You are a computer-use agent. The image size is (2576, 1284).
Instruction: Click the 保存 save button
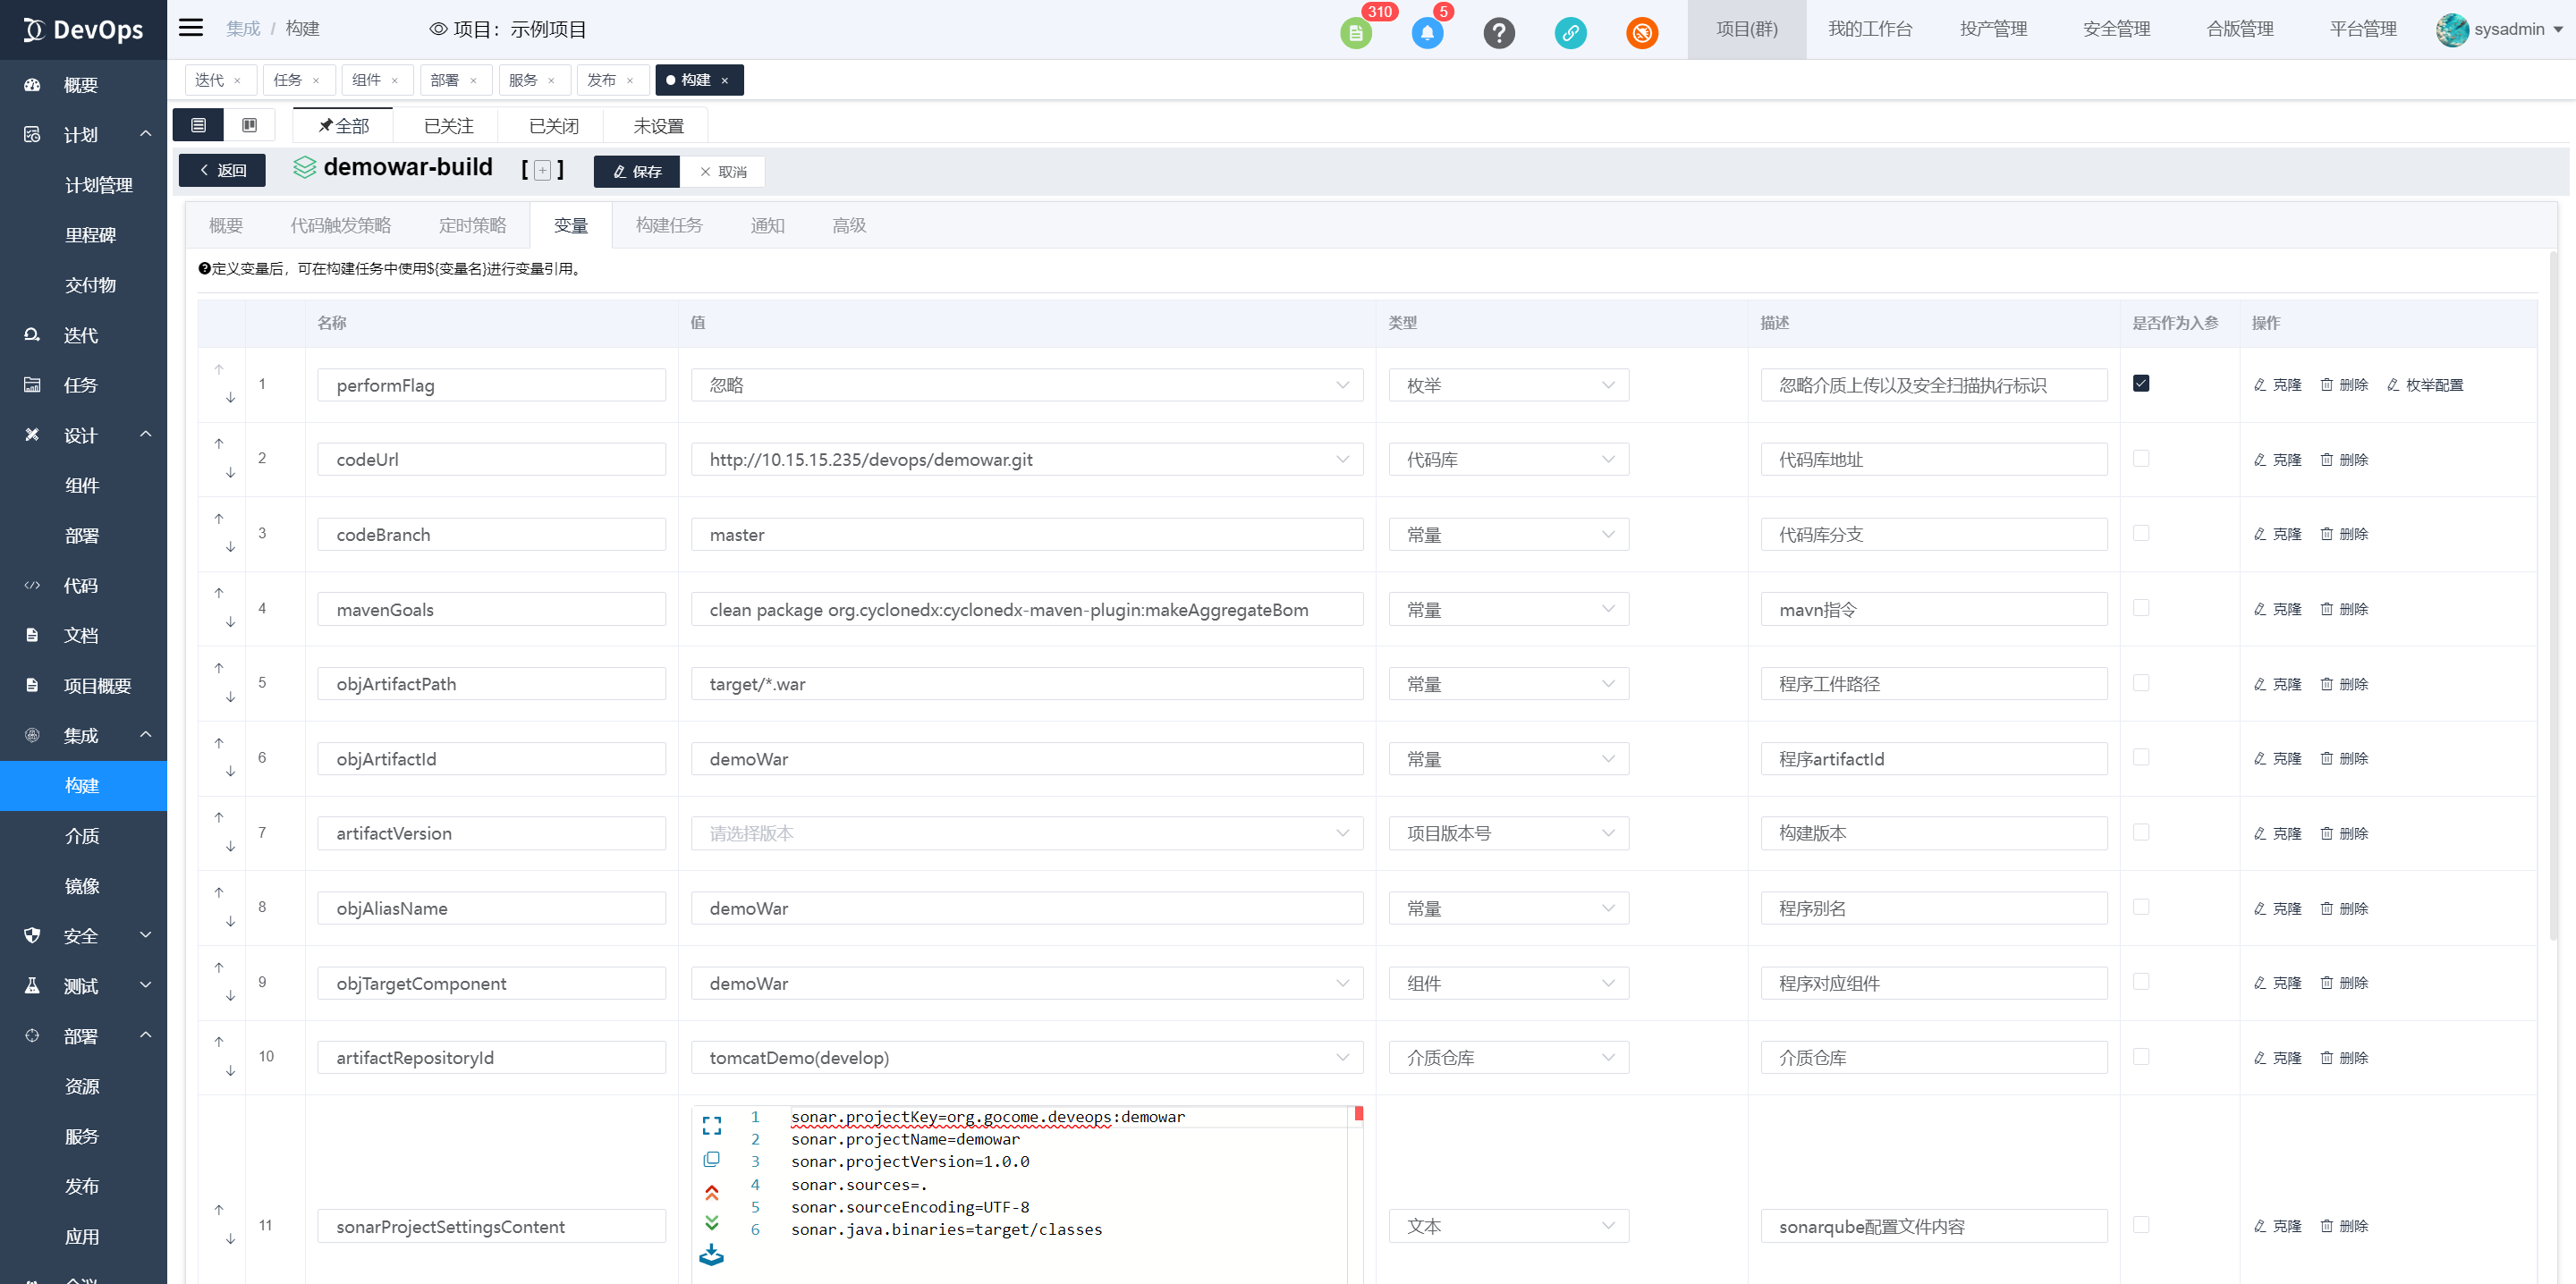click(x=637, y=171)
